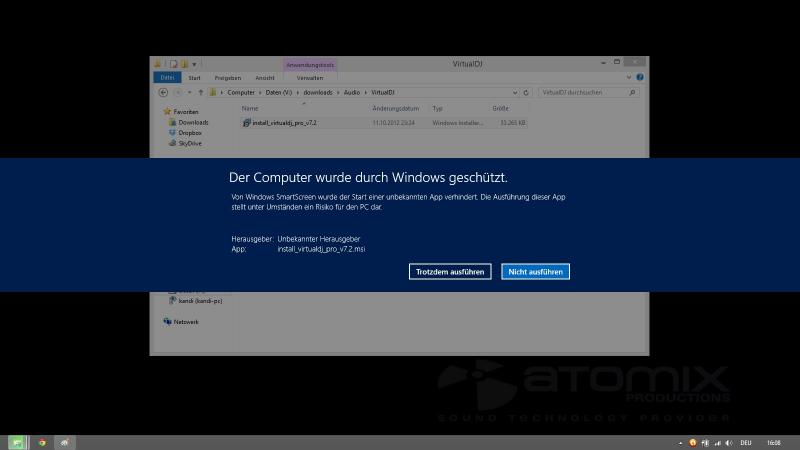Open Downloads in the Favoriten list
Screen dimensions: 800x450
pos(193,122)
